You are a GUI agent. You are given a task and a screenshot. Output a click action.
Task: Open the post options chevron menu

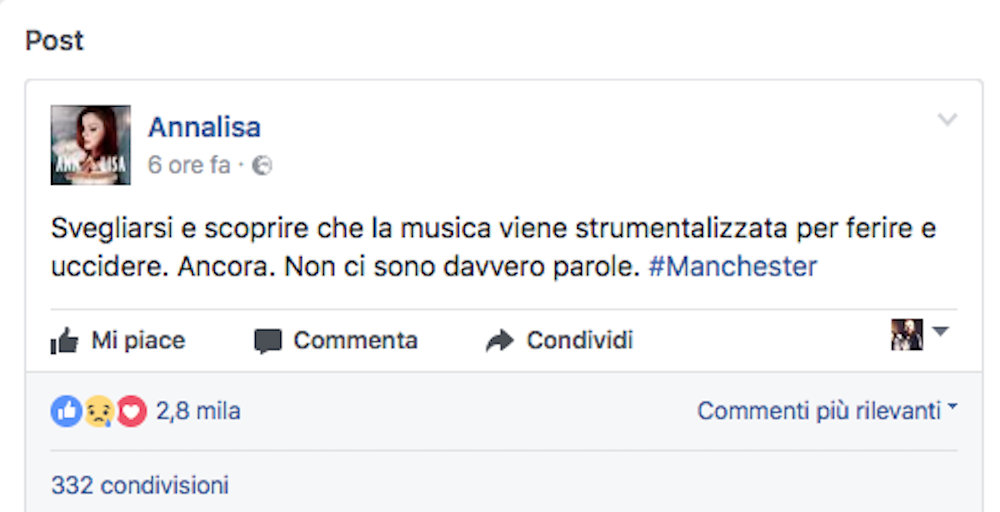pos(947,121)
